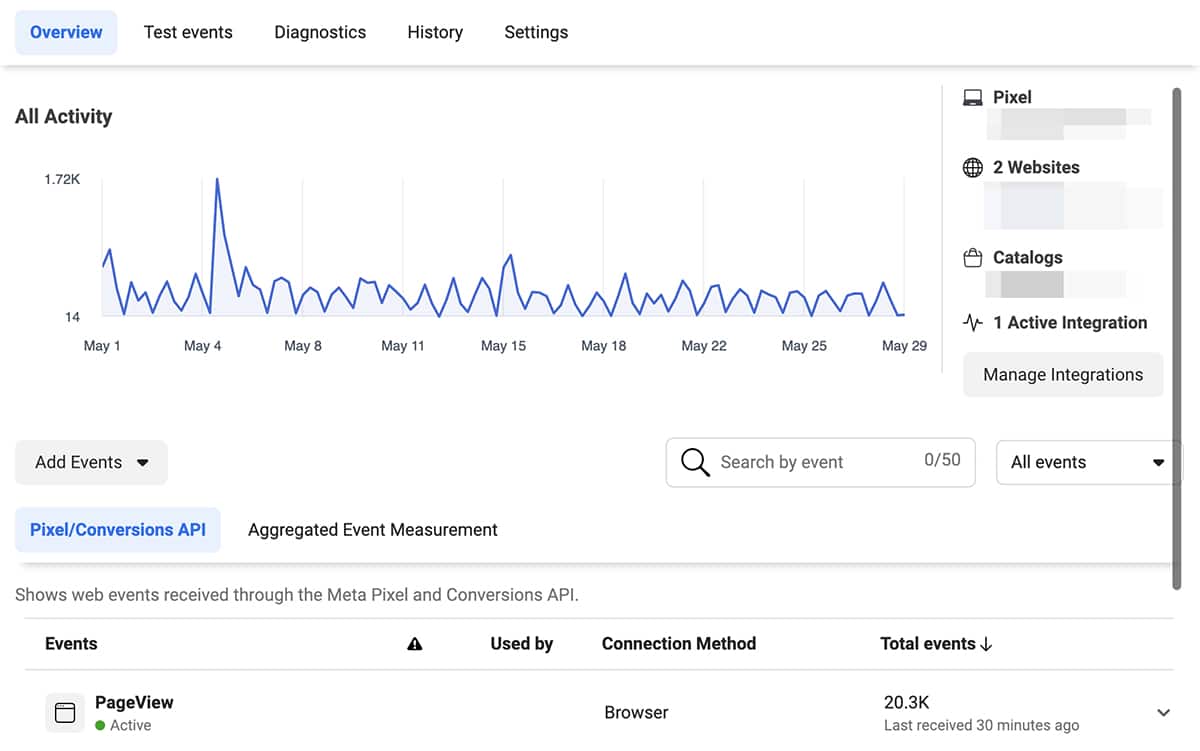Click the vertical scrollbar on the right
Viewport: 1200px width, 751px height.
point(1176,340)
